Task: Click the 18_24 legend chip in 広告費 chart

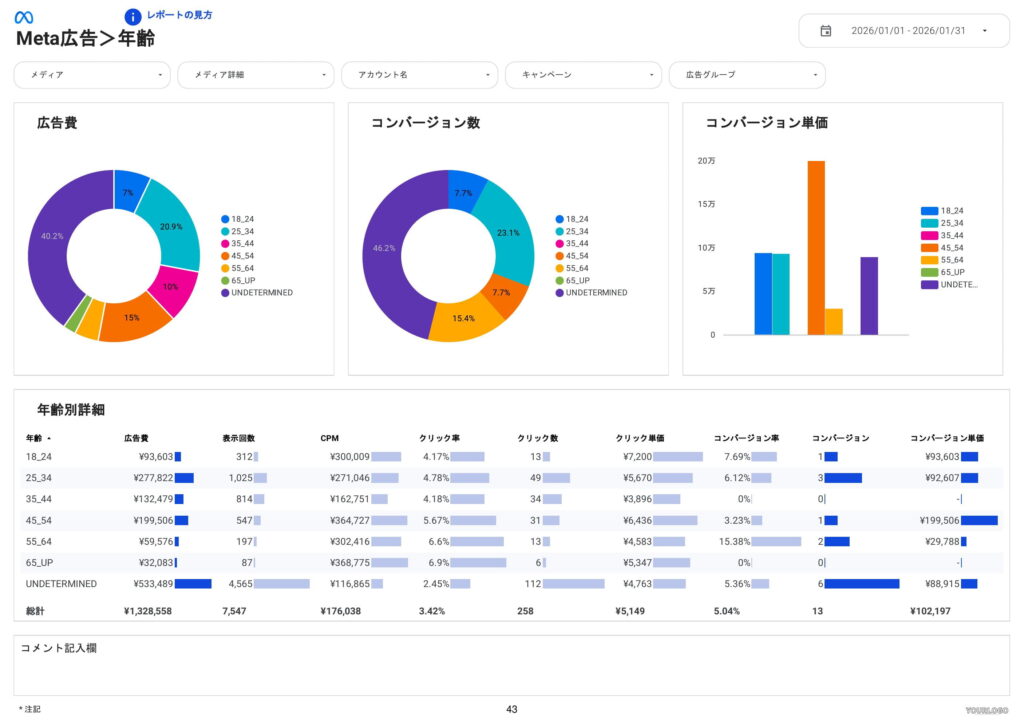Action: [236, 218]
